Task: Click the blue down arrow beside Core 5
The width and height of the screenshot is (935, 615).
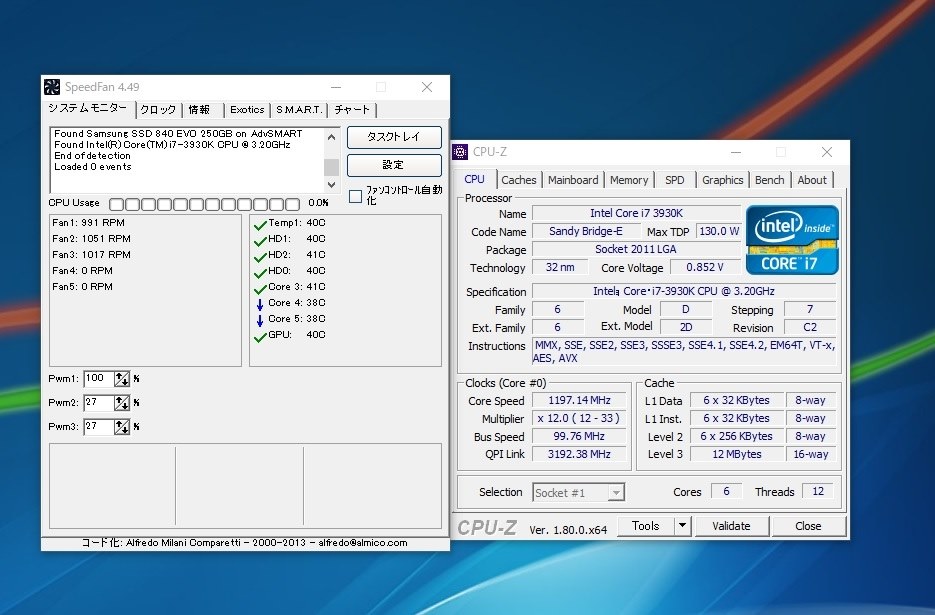Action: pos(260,321)
